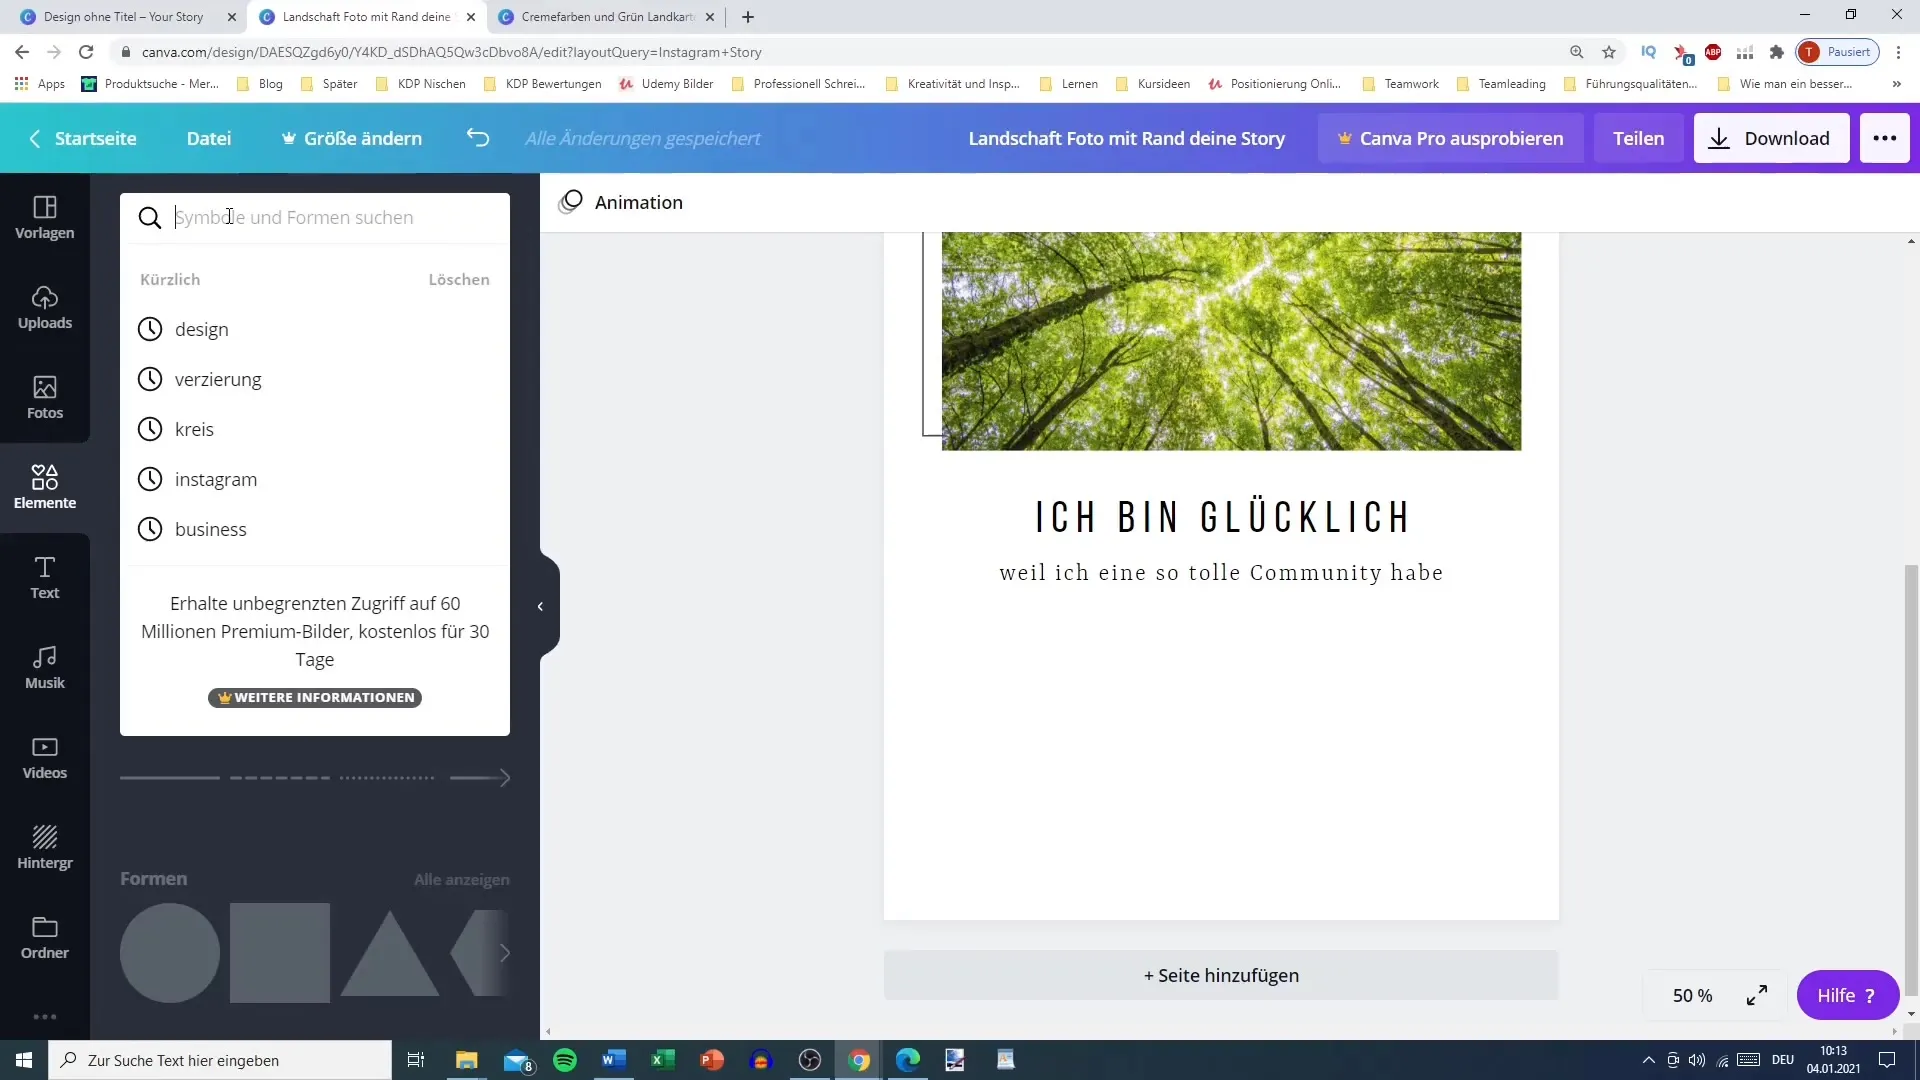Open the Größe ändern menu
Image resolution: width=1920 pixels, height=1080 pixels.
tap(352, 138)
